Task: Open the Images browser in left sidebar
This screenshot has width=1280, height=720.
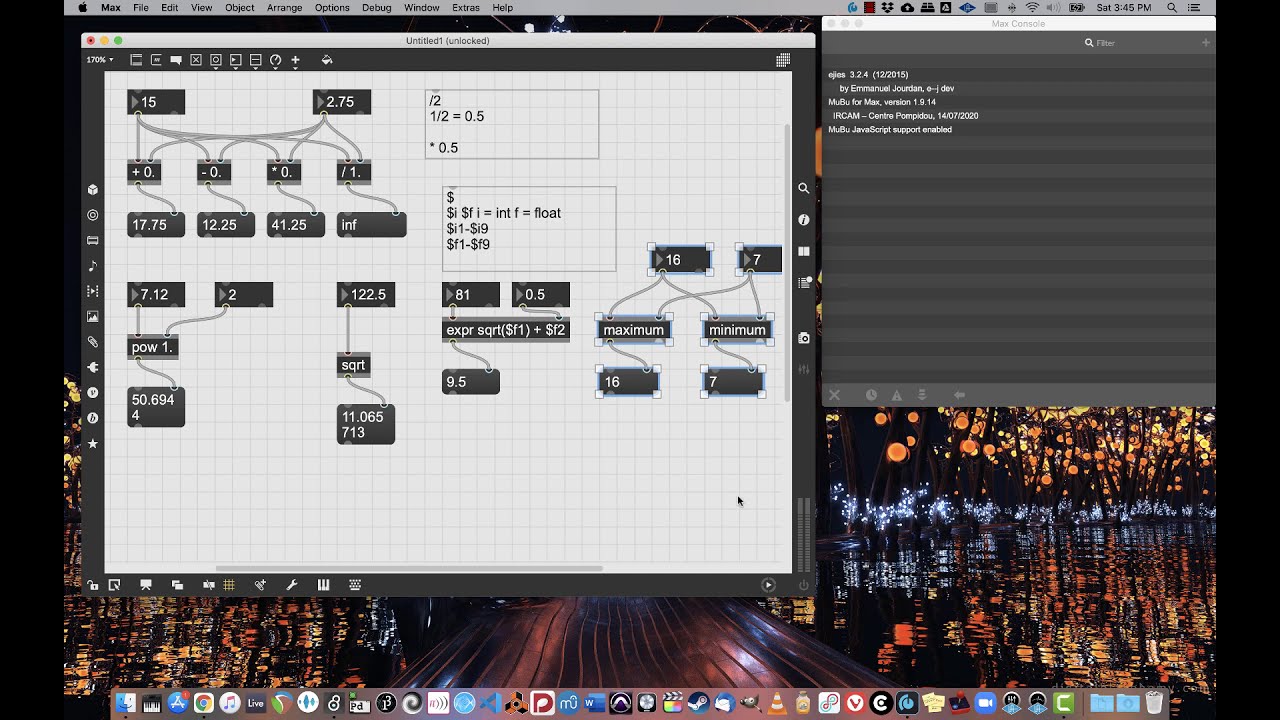Action: [93, 316]
